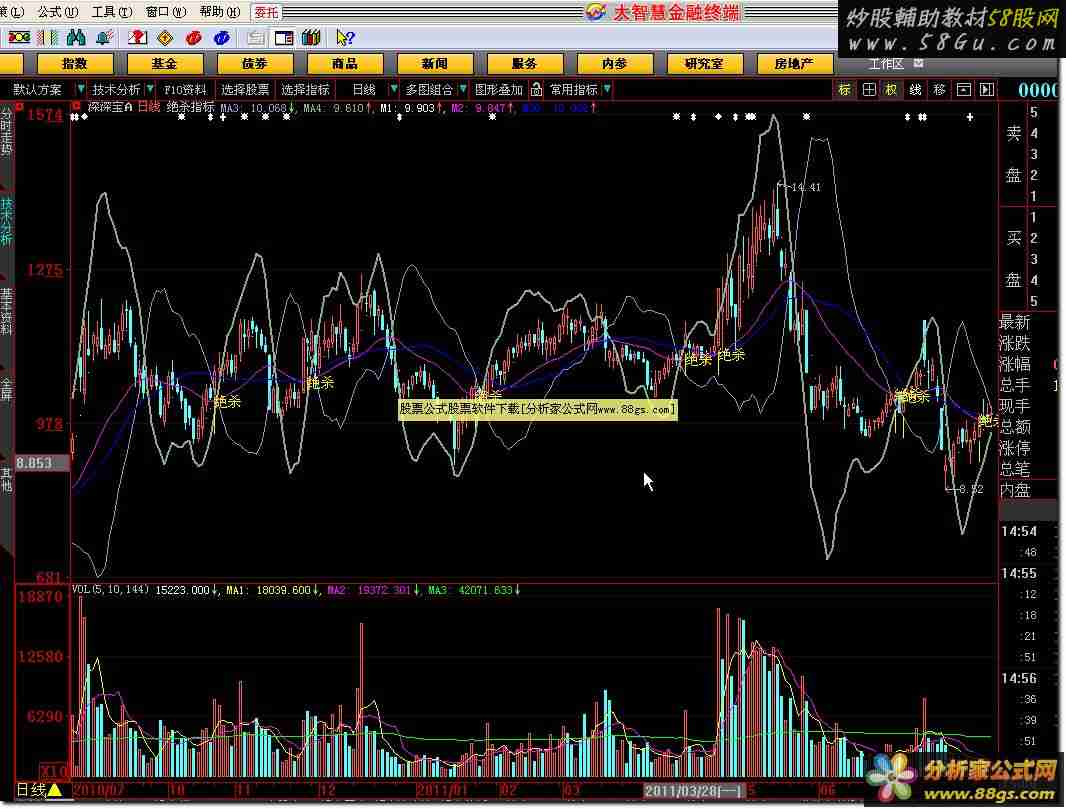Viewport: 1066px width, 809px height.
Task: Click the 工作区 envelope icon
Action: [x=918, y=63]
